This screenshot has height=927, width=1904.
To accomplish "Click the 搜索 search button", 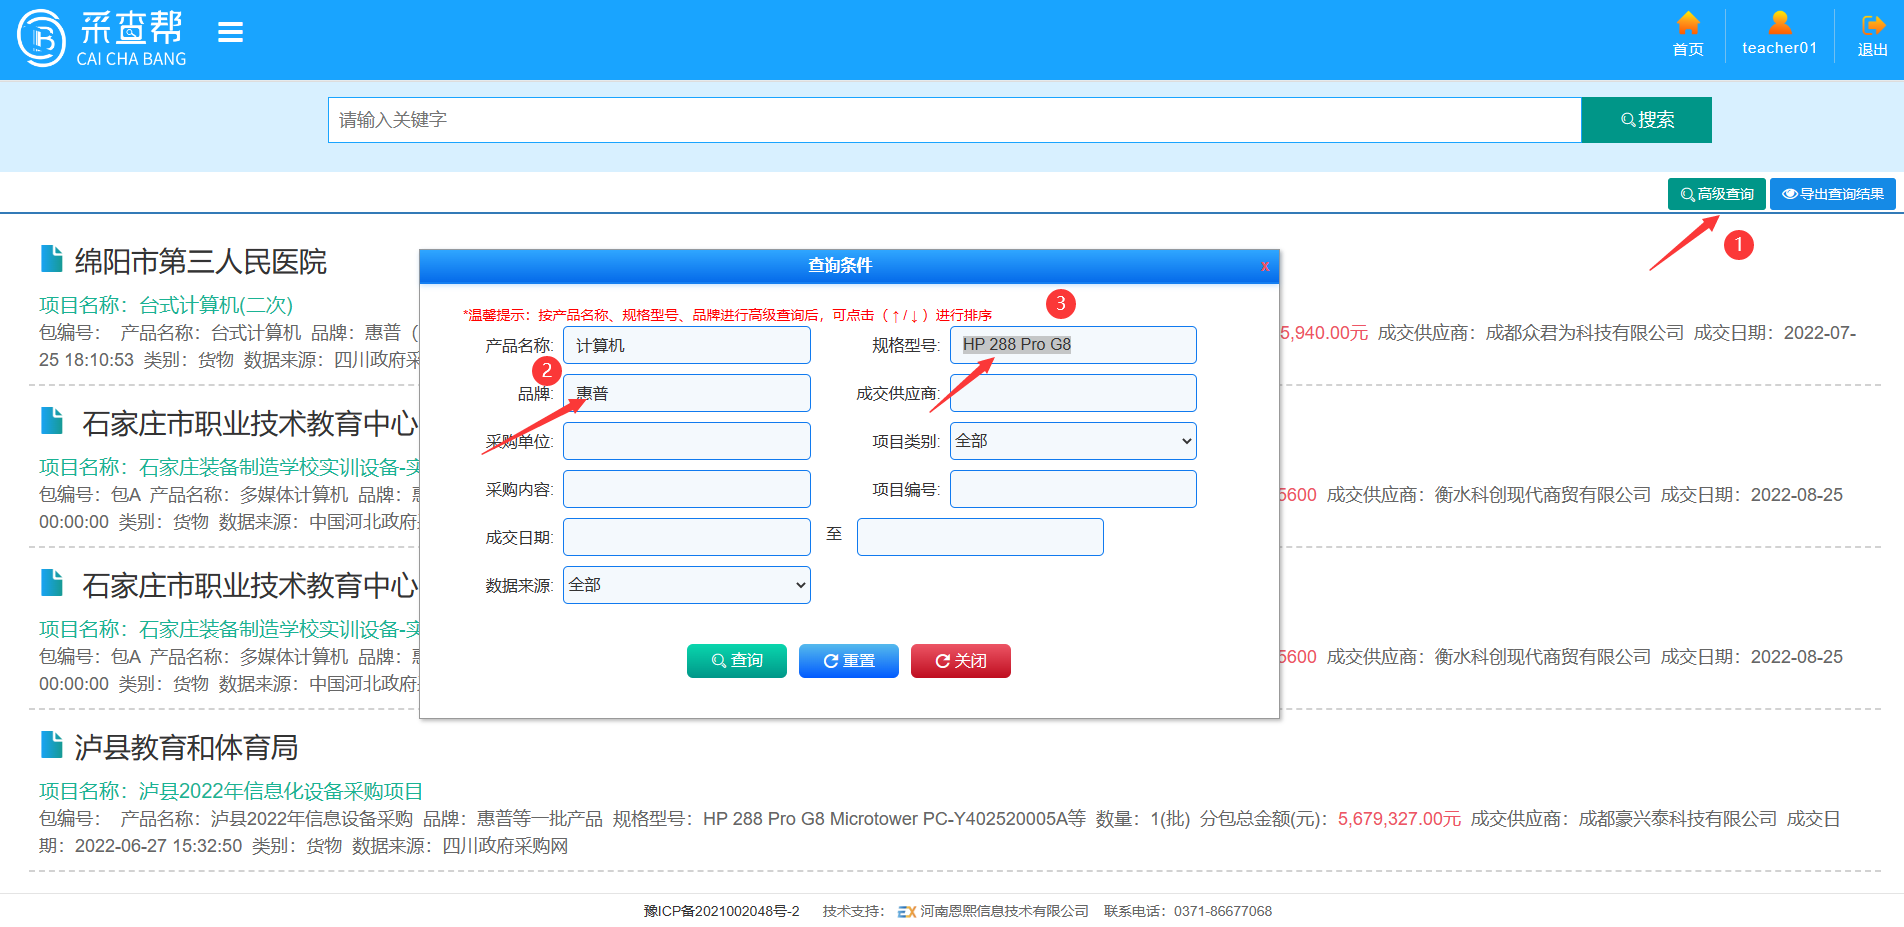I will 1646,120.
